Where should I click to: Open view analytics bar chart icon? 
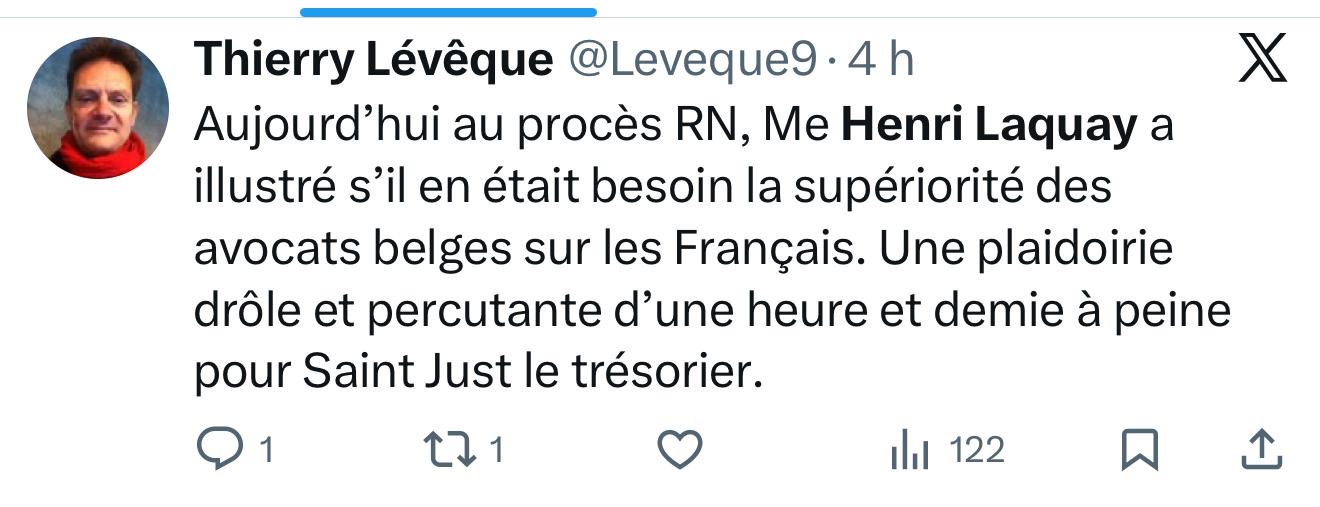[x=910, y=452]
